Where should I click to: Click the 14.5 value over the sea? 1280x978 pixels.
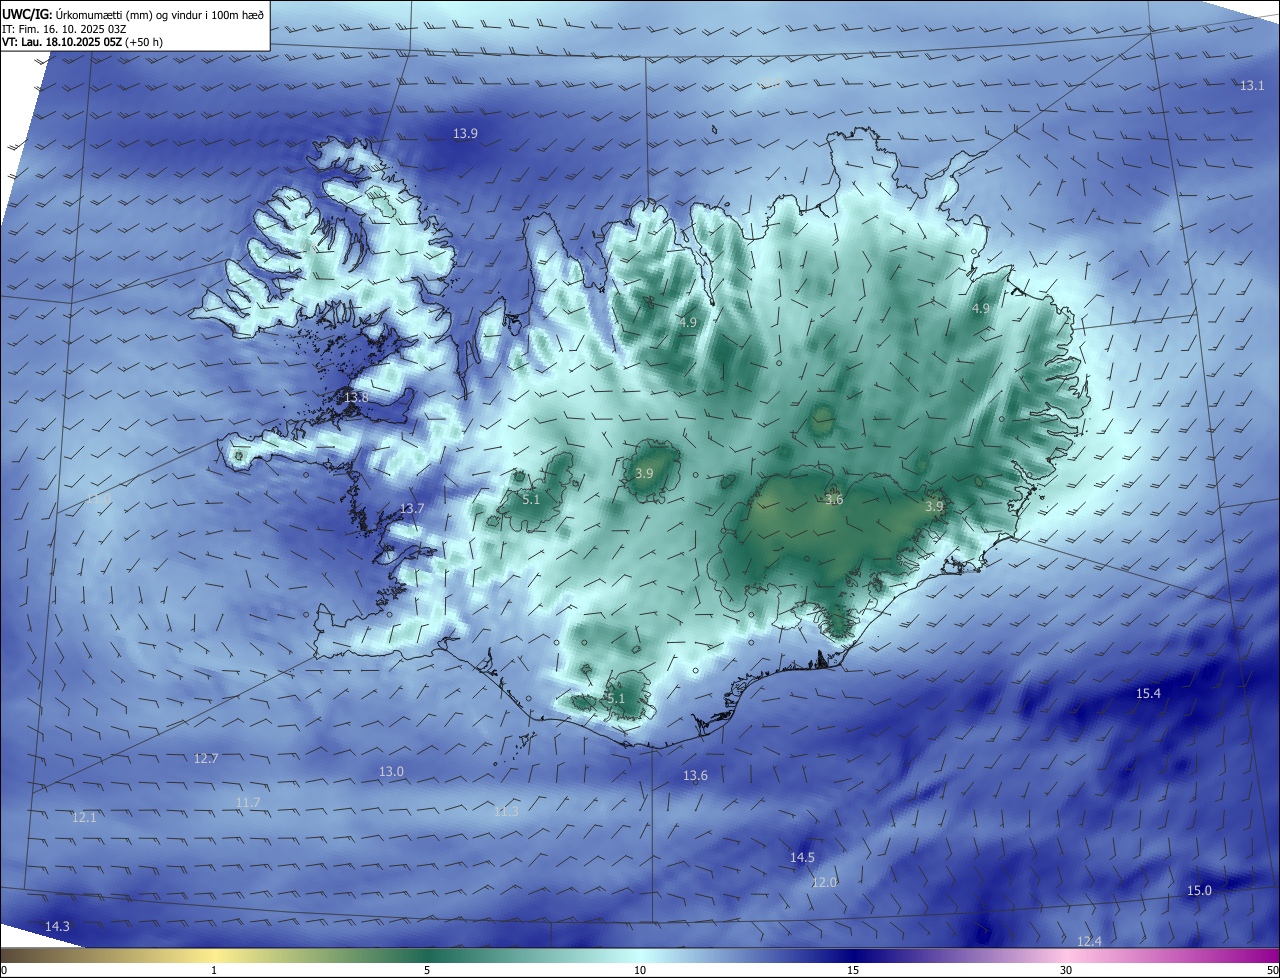point(802,858)
